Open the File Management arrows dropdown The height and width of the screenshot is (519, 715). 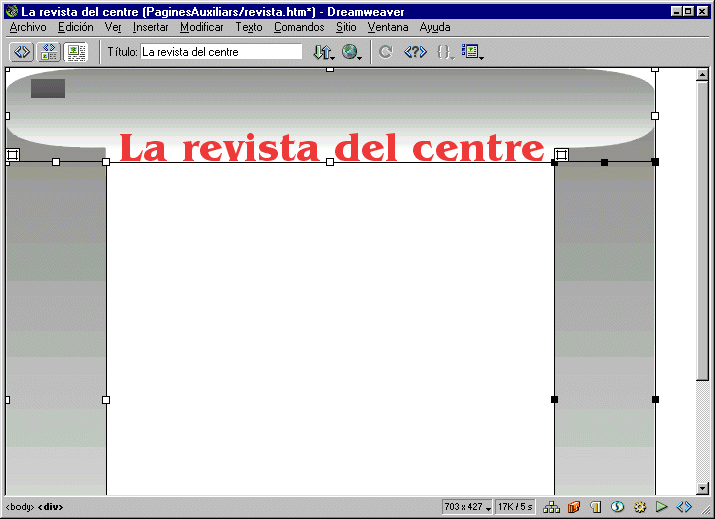coord(324,52)
